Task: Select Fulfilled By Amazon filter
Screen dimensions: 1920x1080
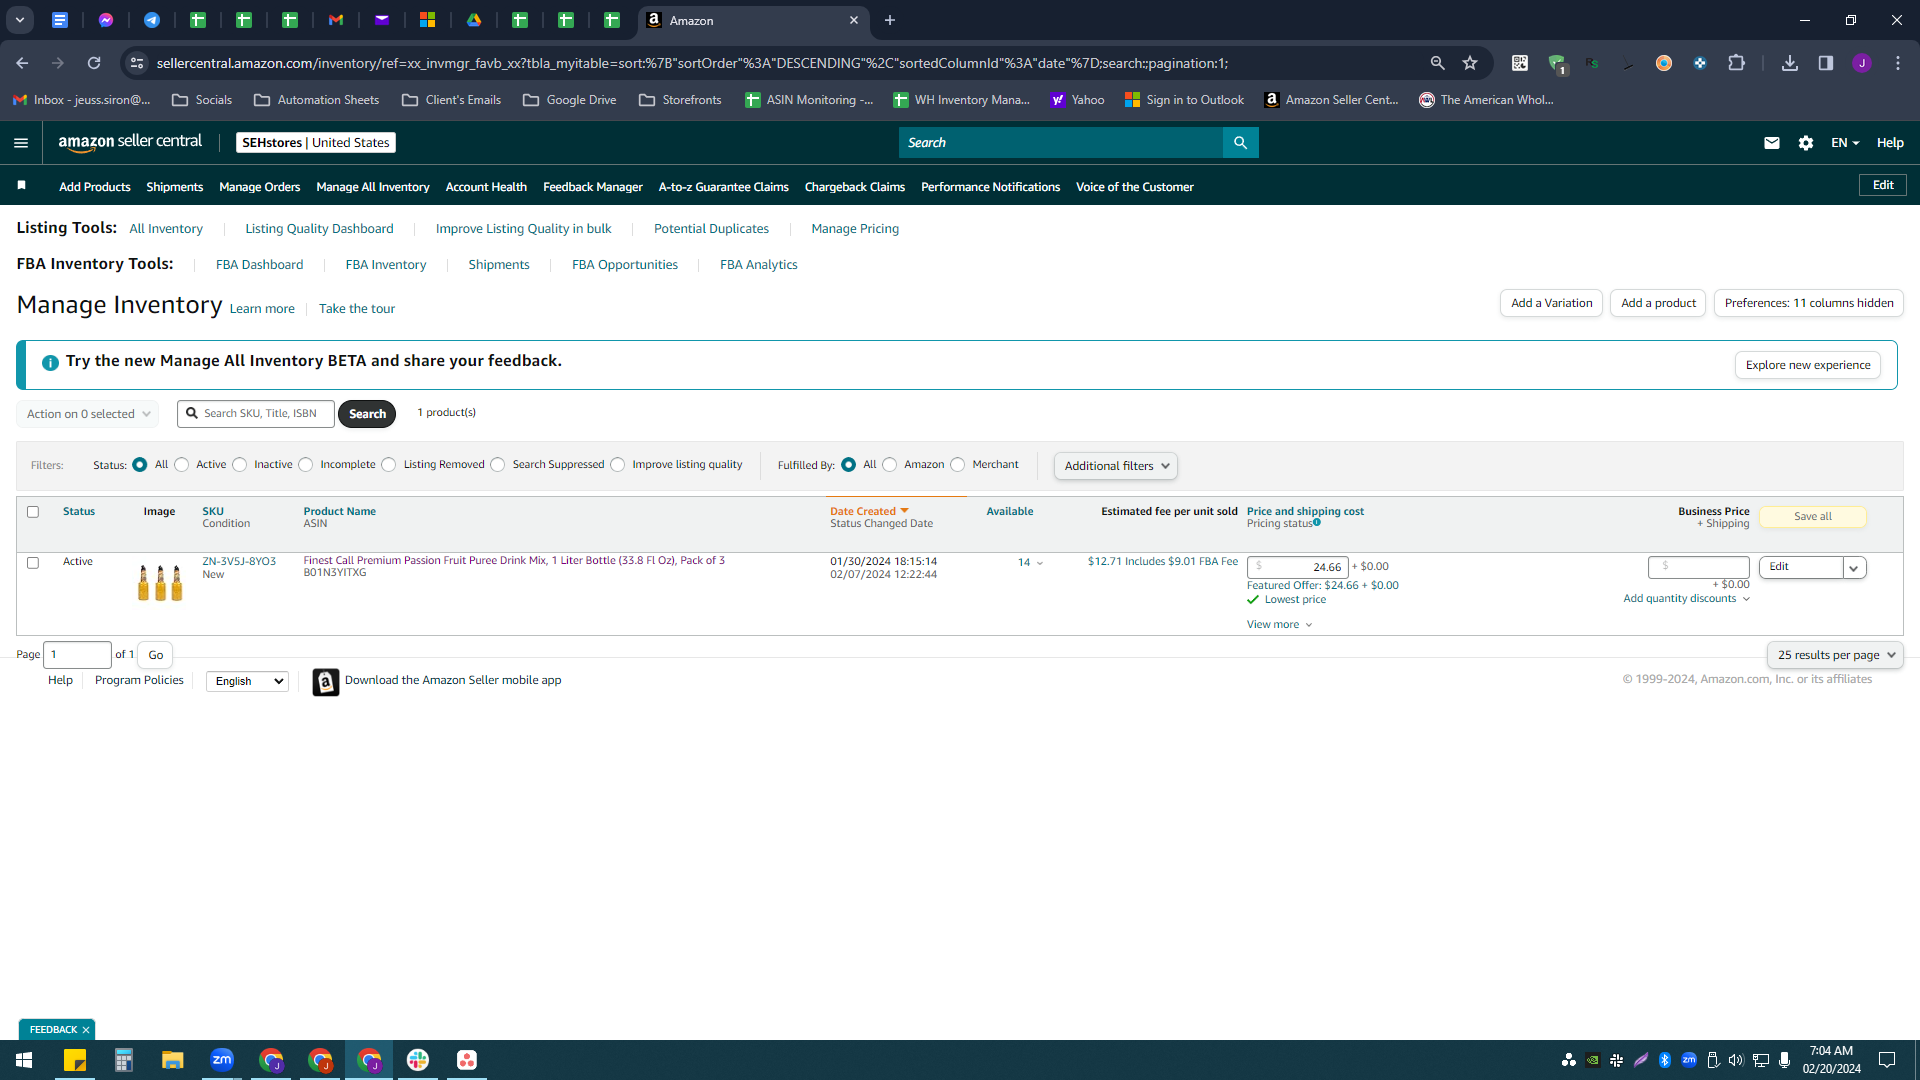Action: [x=890, y=465]
